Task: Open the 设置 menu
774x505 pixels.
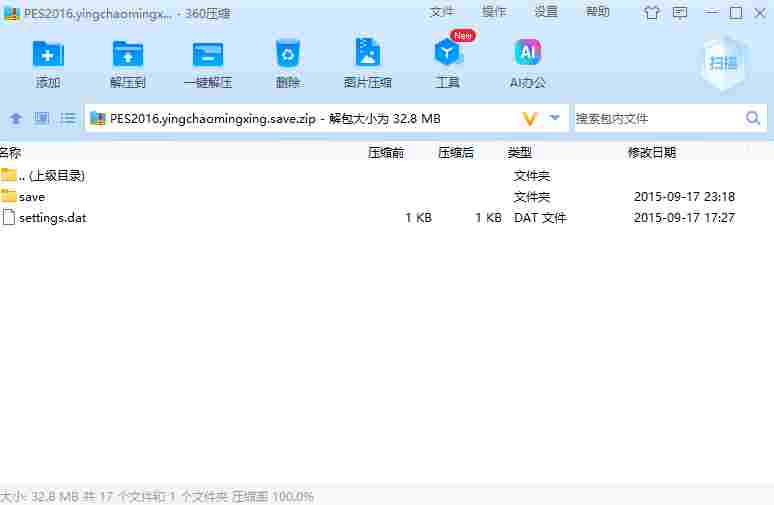Action: (546, 12)
